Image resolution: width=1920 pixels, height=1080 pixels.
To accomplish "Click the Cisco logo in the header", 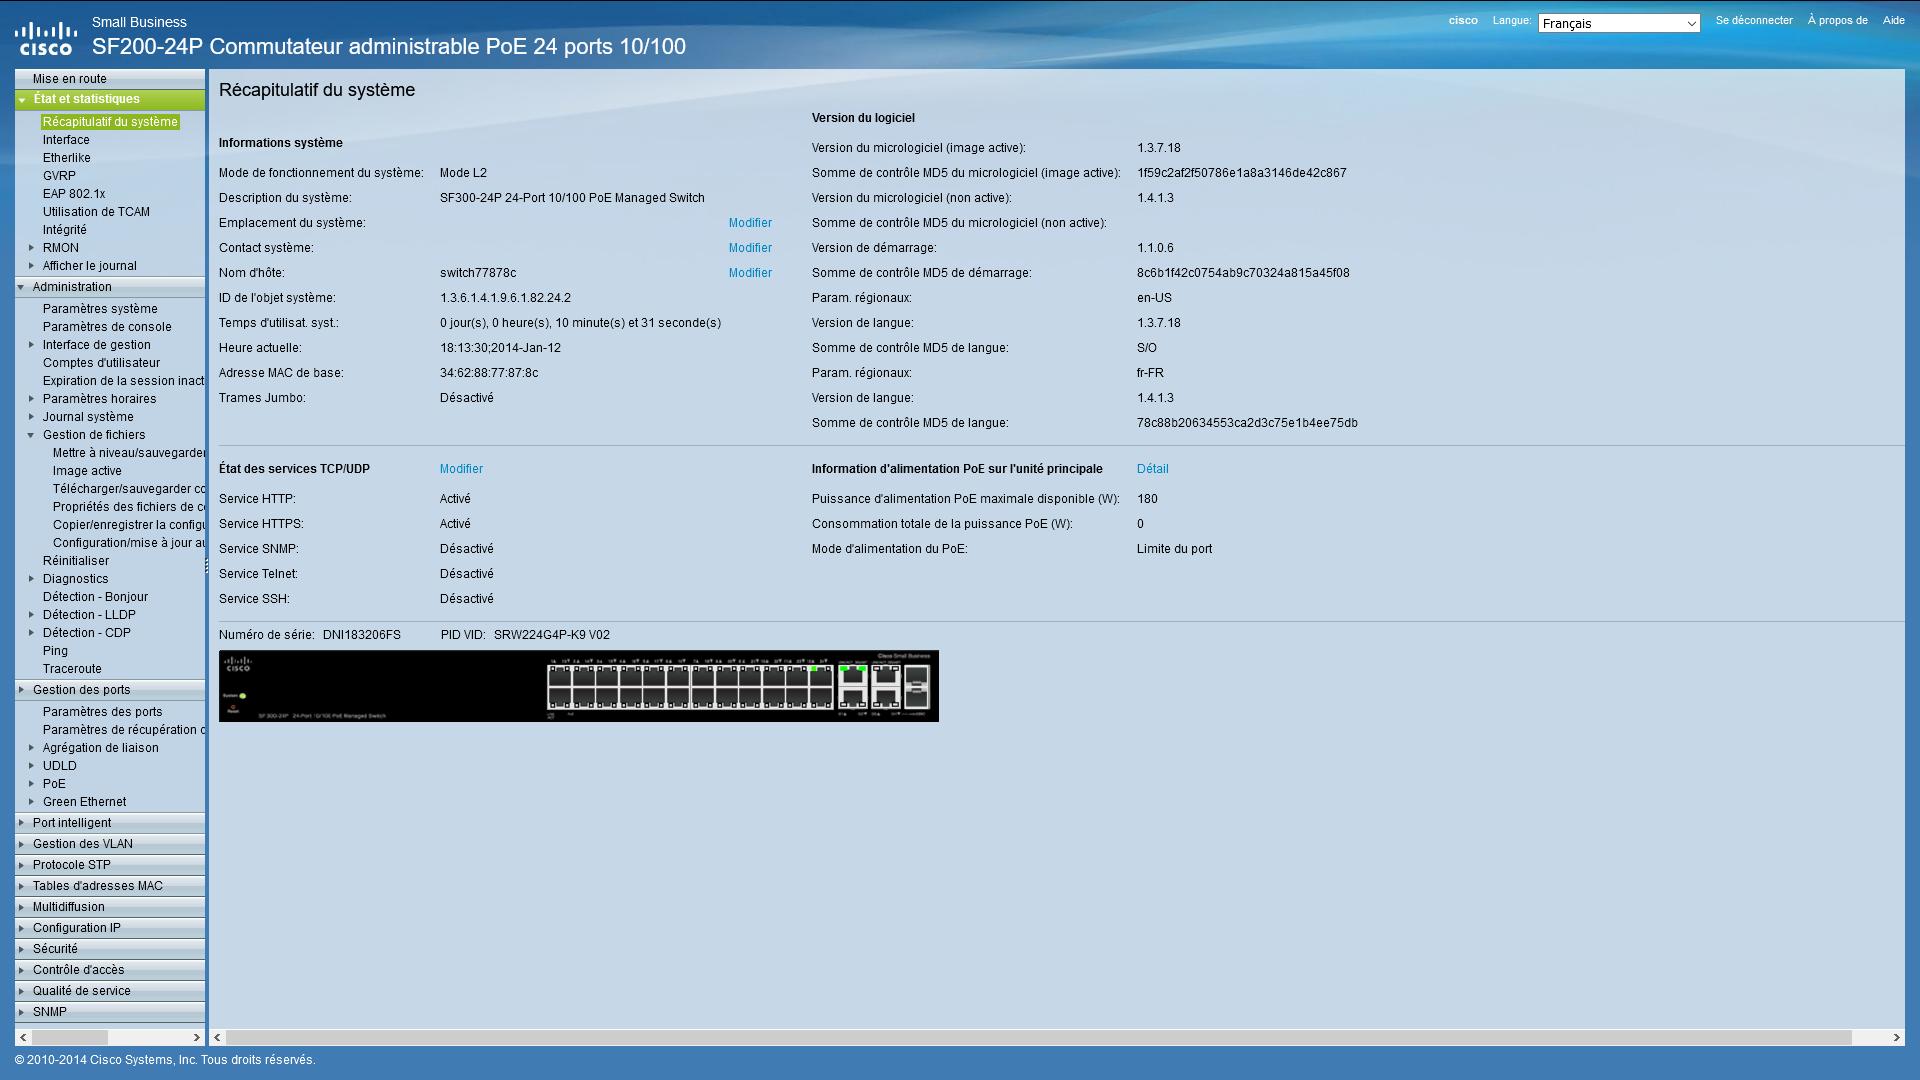I will [46, 38].
